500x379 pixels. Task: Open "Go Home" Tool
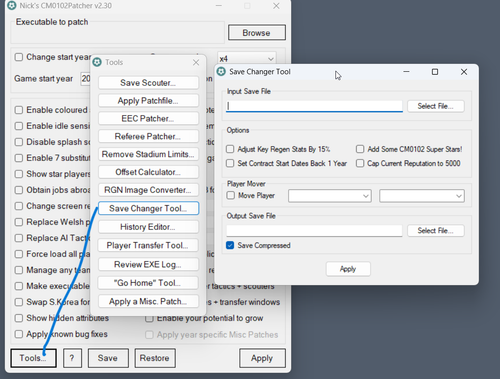(x=148, y=283)
